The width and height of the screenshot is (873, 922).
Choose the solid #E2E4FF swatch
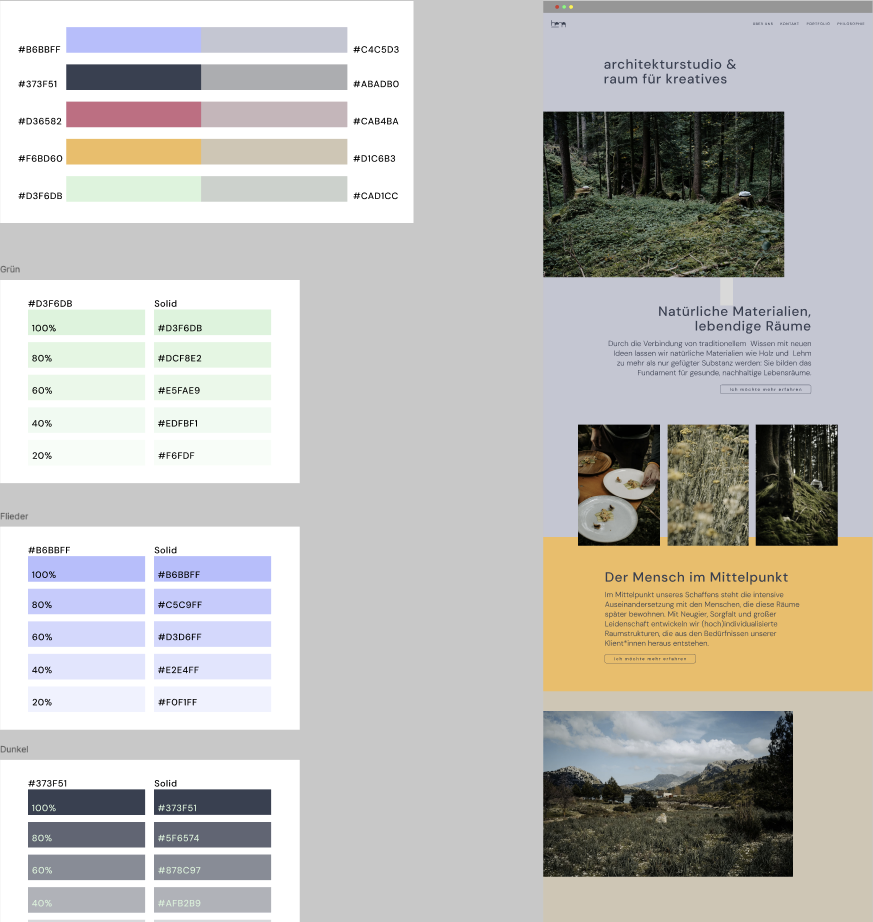pyautogui.click(x=213, y=667)
